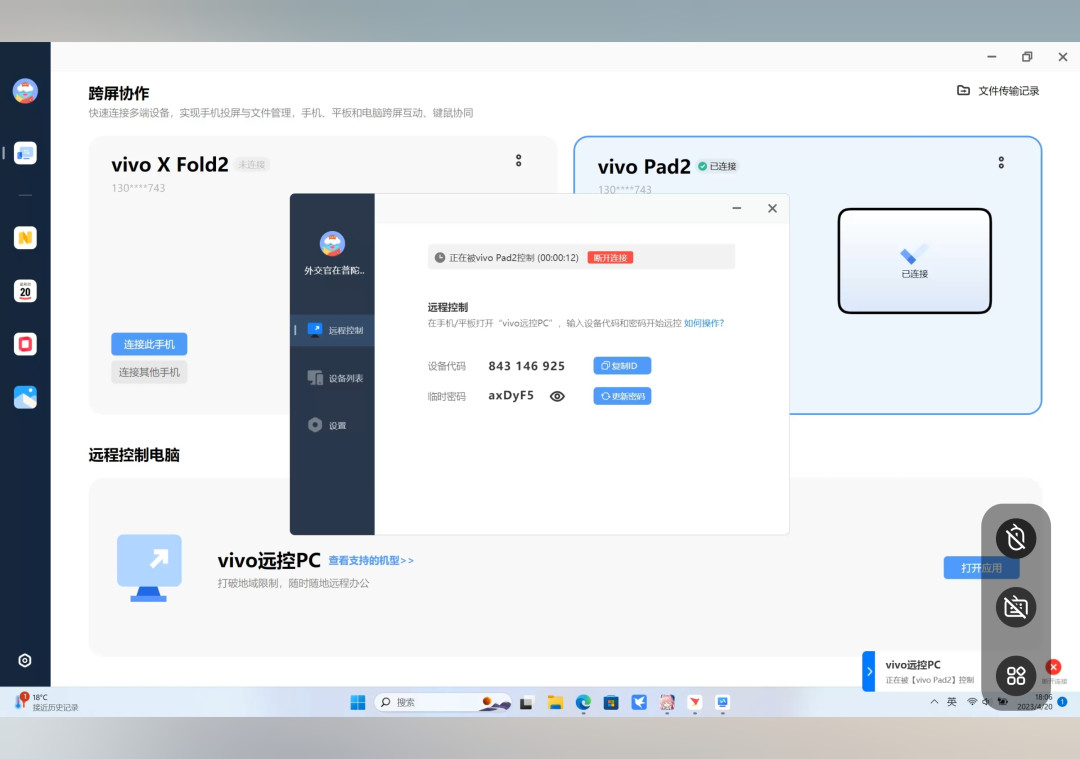Open 设置 in the dialog sidebar
The width and height of the screenshot is (1080, 759).
(x=333, y=425)
